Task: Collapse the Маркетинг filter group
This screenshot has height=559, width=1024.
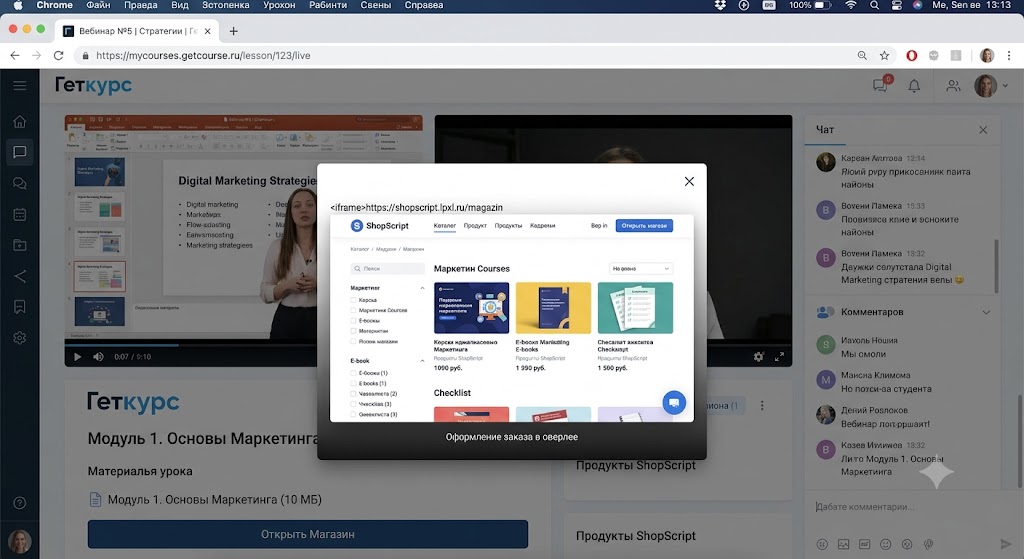Action: click(x=422, y=288)
